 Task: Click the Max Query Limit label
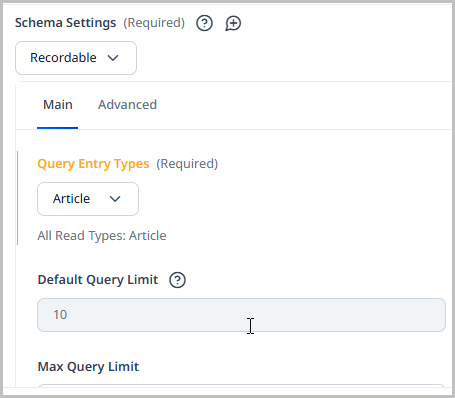pos(88,367)
